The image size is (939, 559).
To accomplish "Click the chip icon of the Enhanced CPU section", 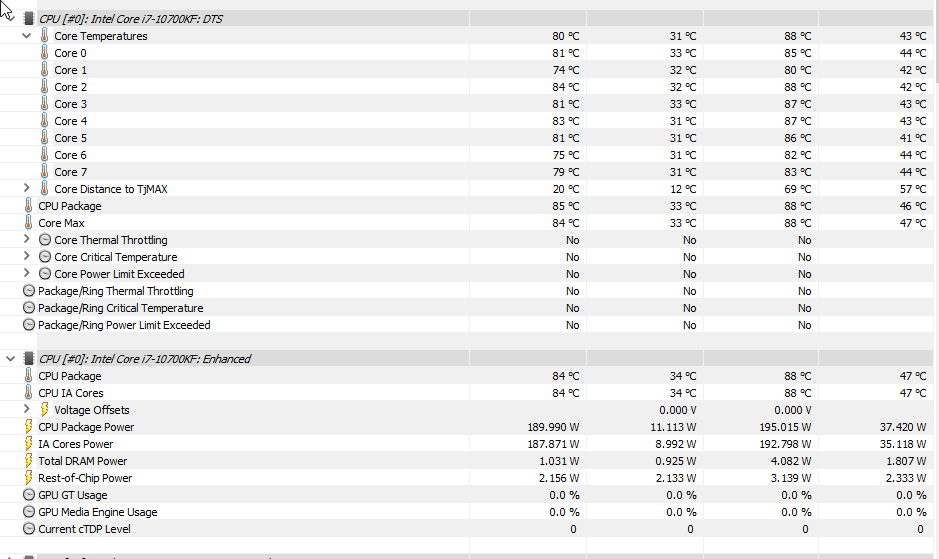I will pyautogui.click(x=28, y=359).
